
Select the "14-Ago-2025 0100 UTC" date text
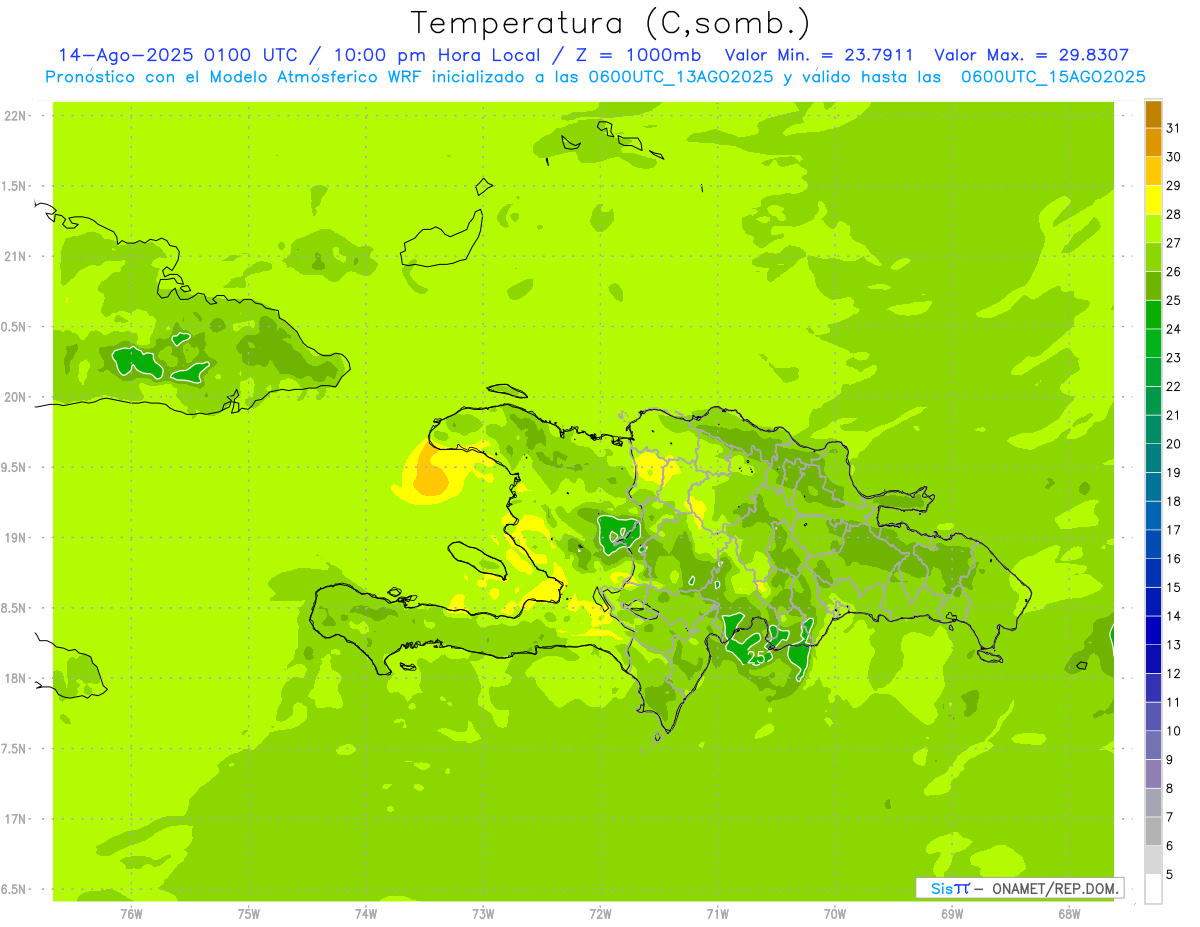[177, 55]
